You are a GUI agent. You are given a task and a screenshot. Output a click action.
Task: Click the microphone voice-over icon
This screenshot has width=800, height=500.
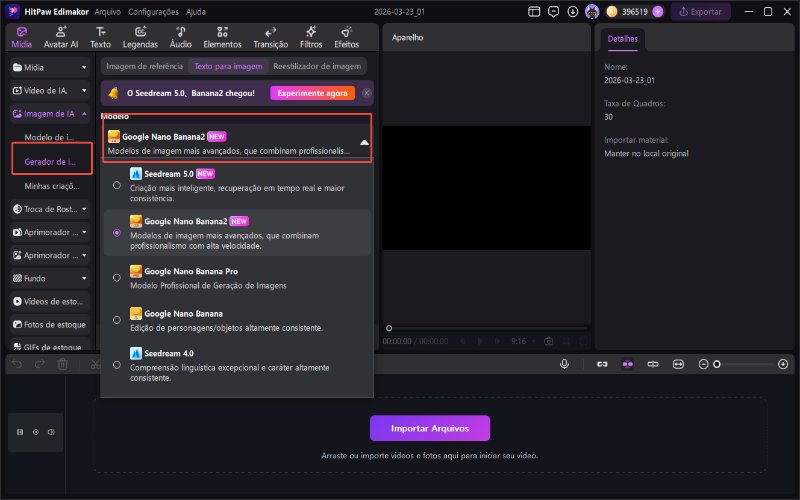(x=565, y=365)
